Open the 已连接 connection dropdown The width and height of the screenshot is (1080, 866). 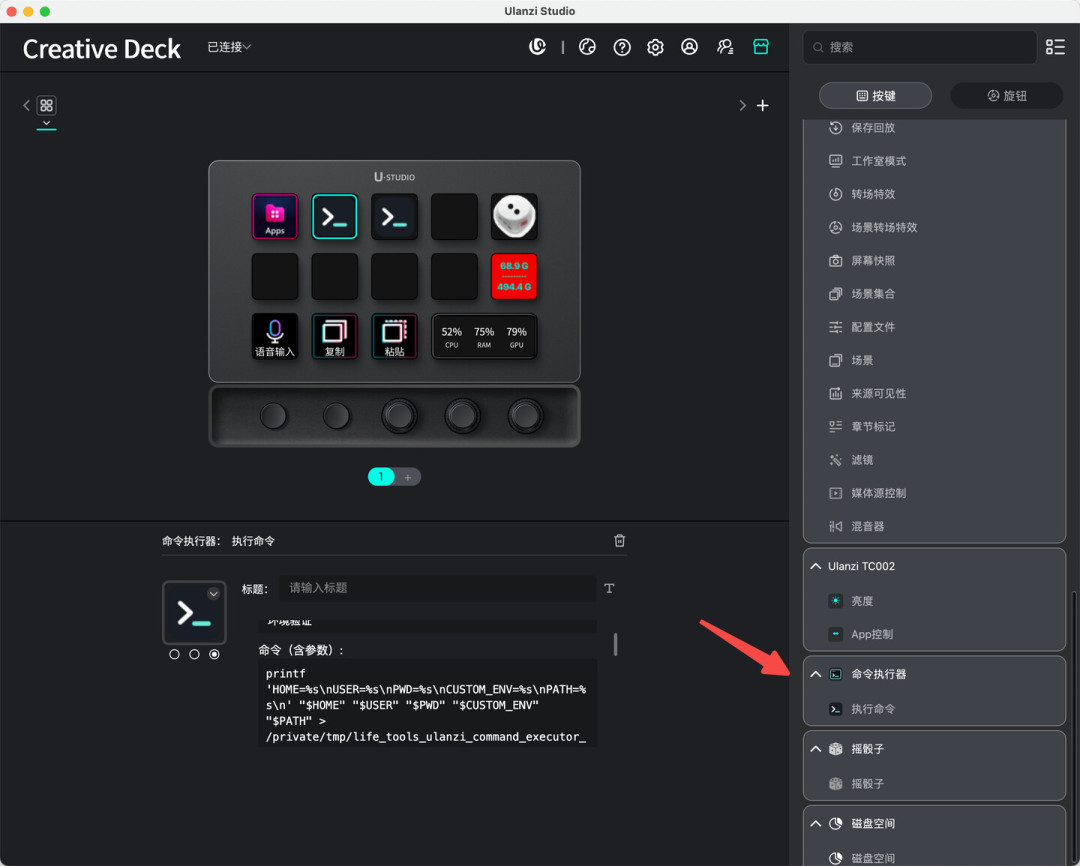[229, 47]
